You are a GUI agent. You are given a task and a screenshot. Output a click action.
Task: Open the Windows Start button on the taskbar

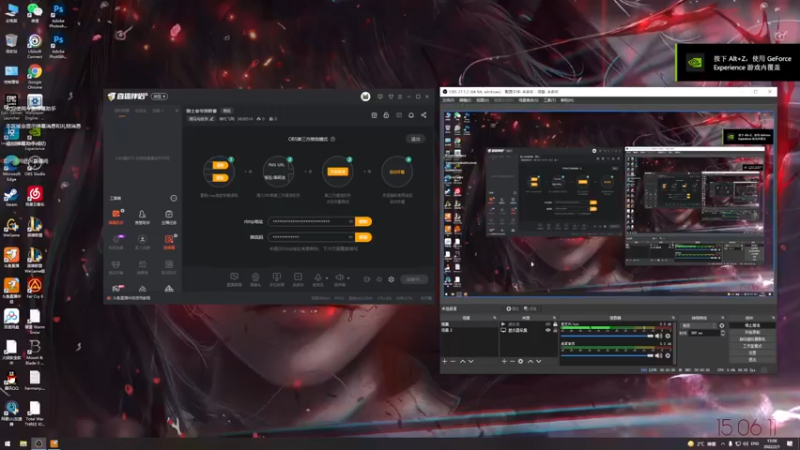[7, 443]
